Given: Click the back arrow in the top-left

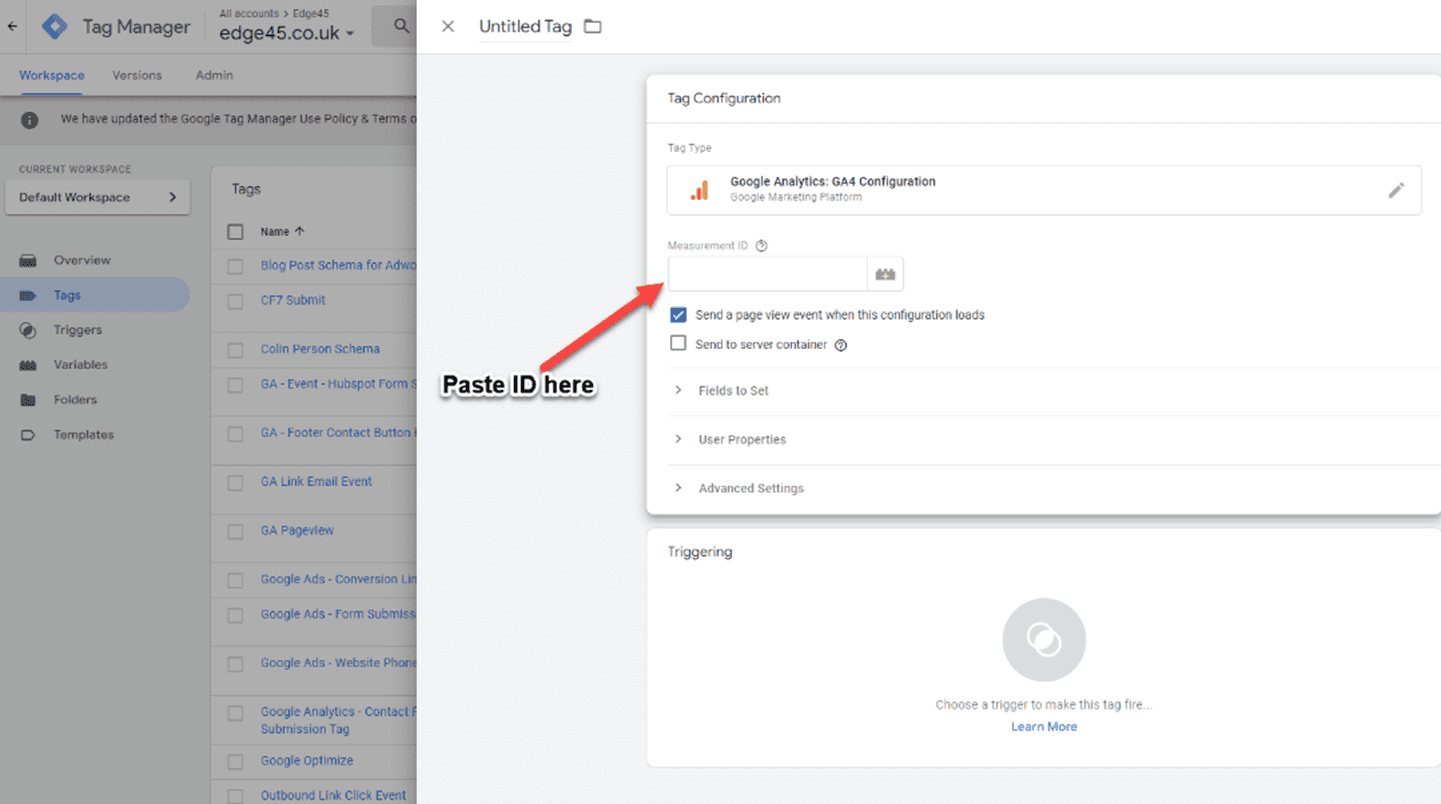Looking at the screenshot, I should pyautogui.click(x=12, y=27).
